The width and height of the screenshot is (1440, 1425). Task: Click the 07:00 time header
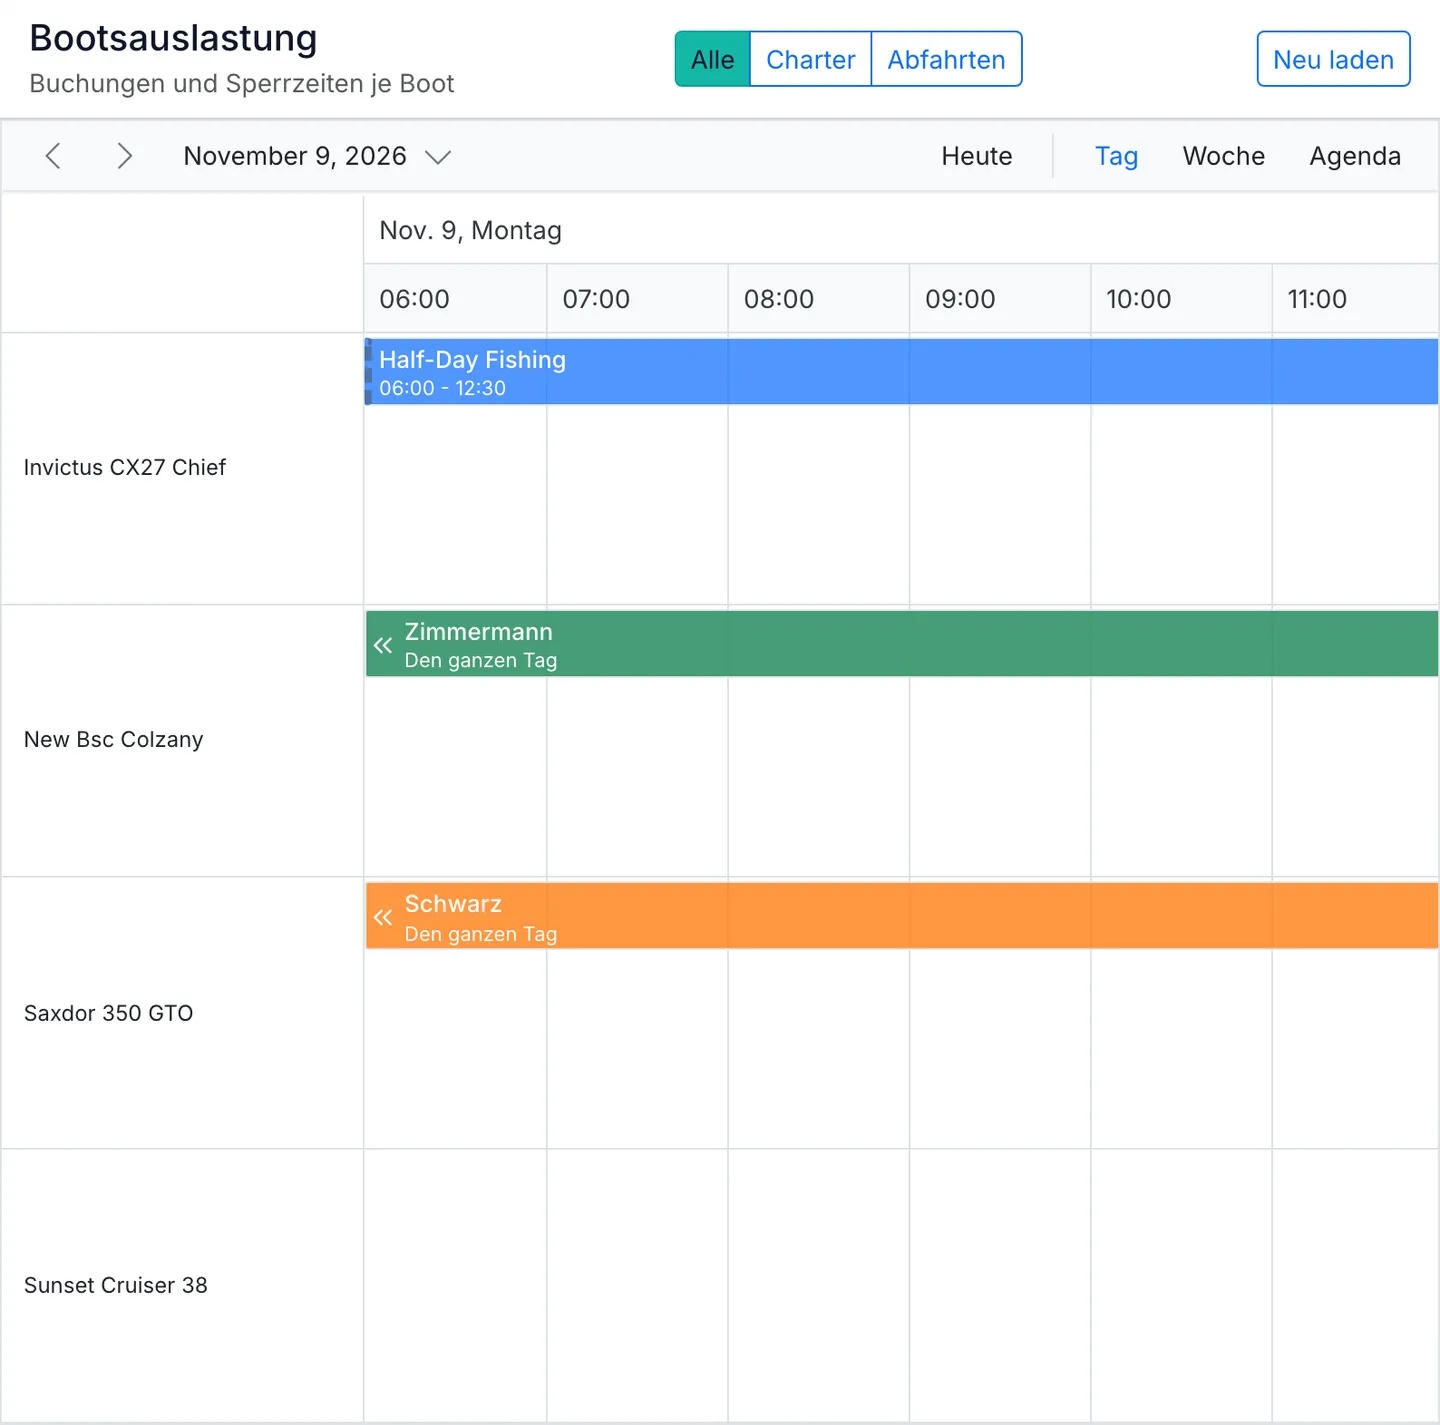637,299
